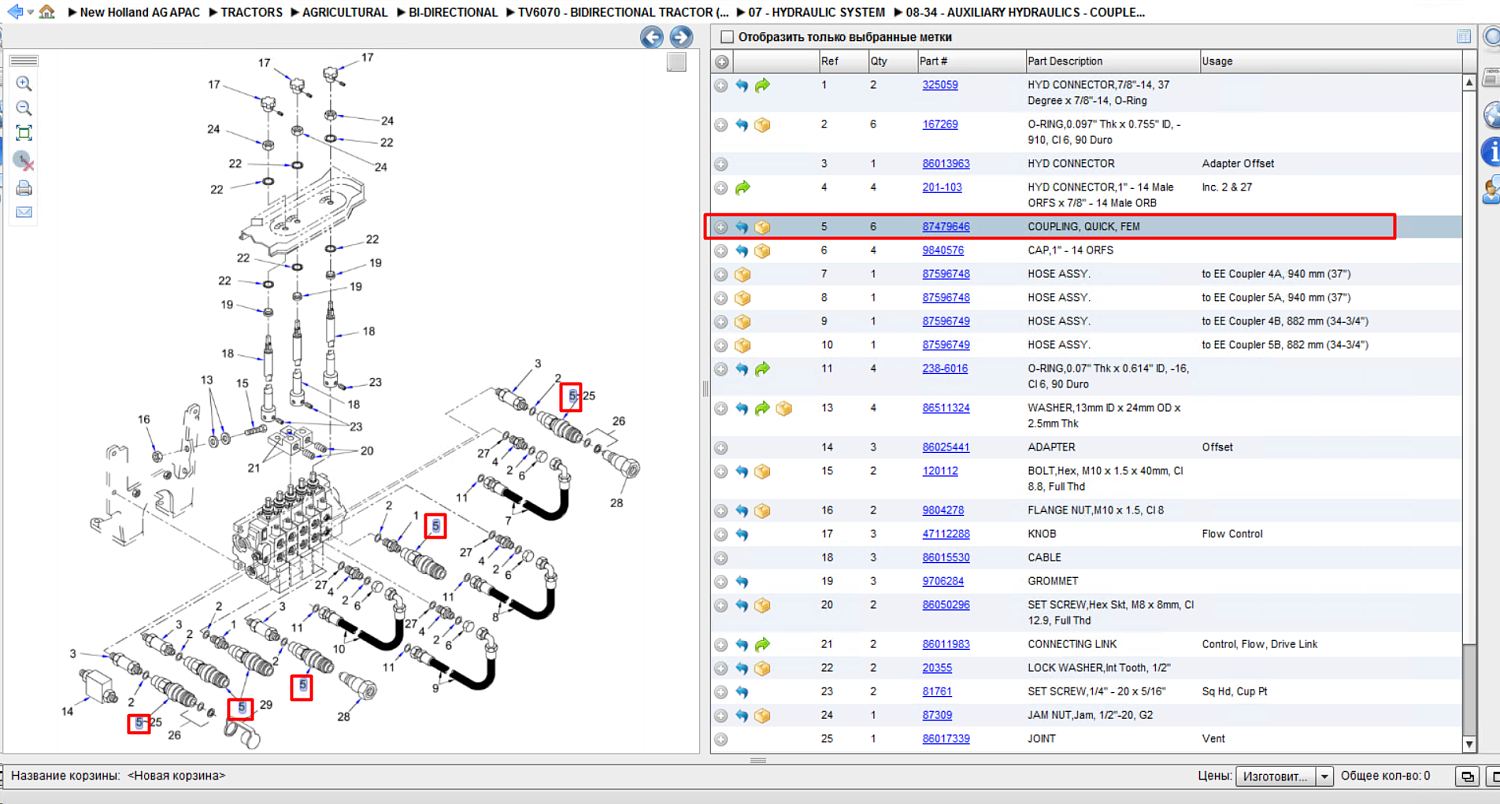The width and height of the screenshot is (1500, 804).
Task: Click the blue arrow for GROMMET row
Action: pyautogui.click(x=742, y=582)
